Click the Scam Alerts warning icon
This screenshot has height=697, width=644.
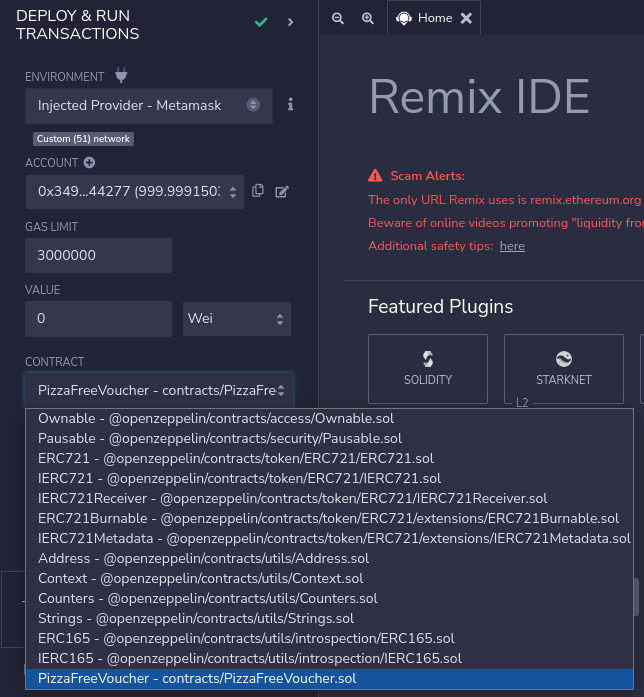click(375, 176)
